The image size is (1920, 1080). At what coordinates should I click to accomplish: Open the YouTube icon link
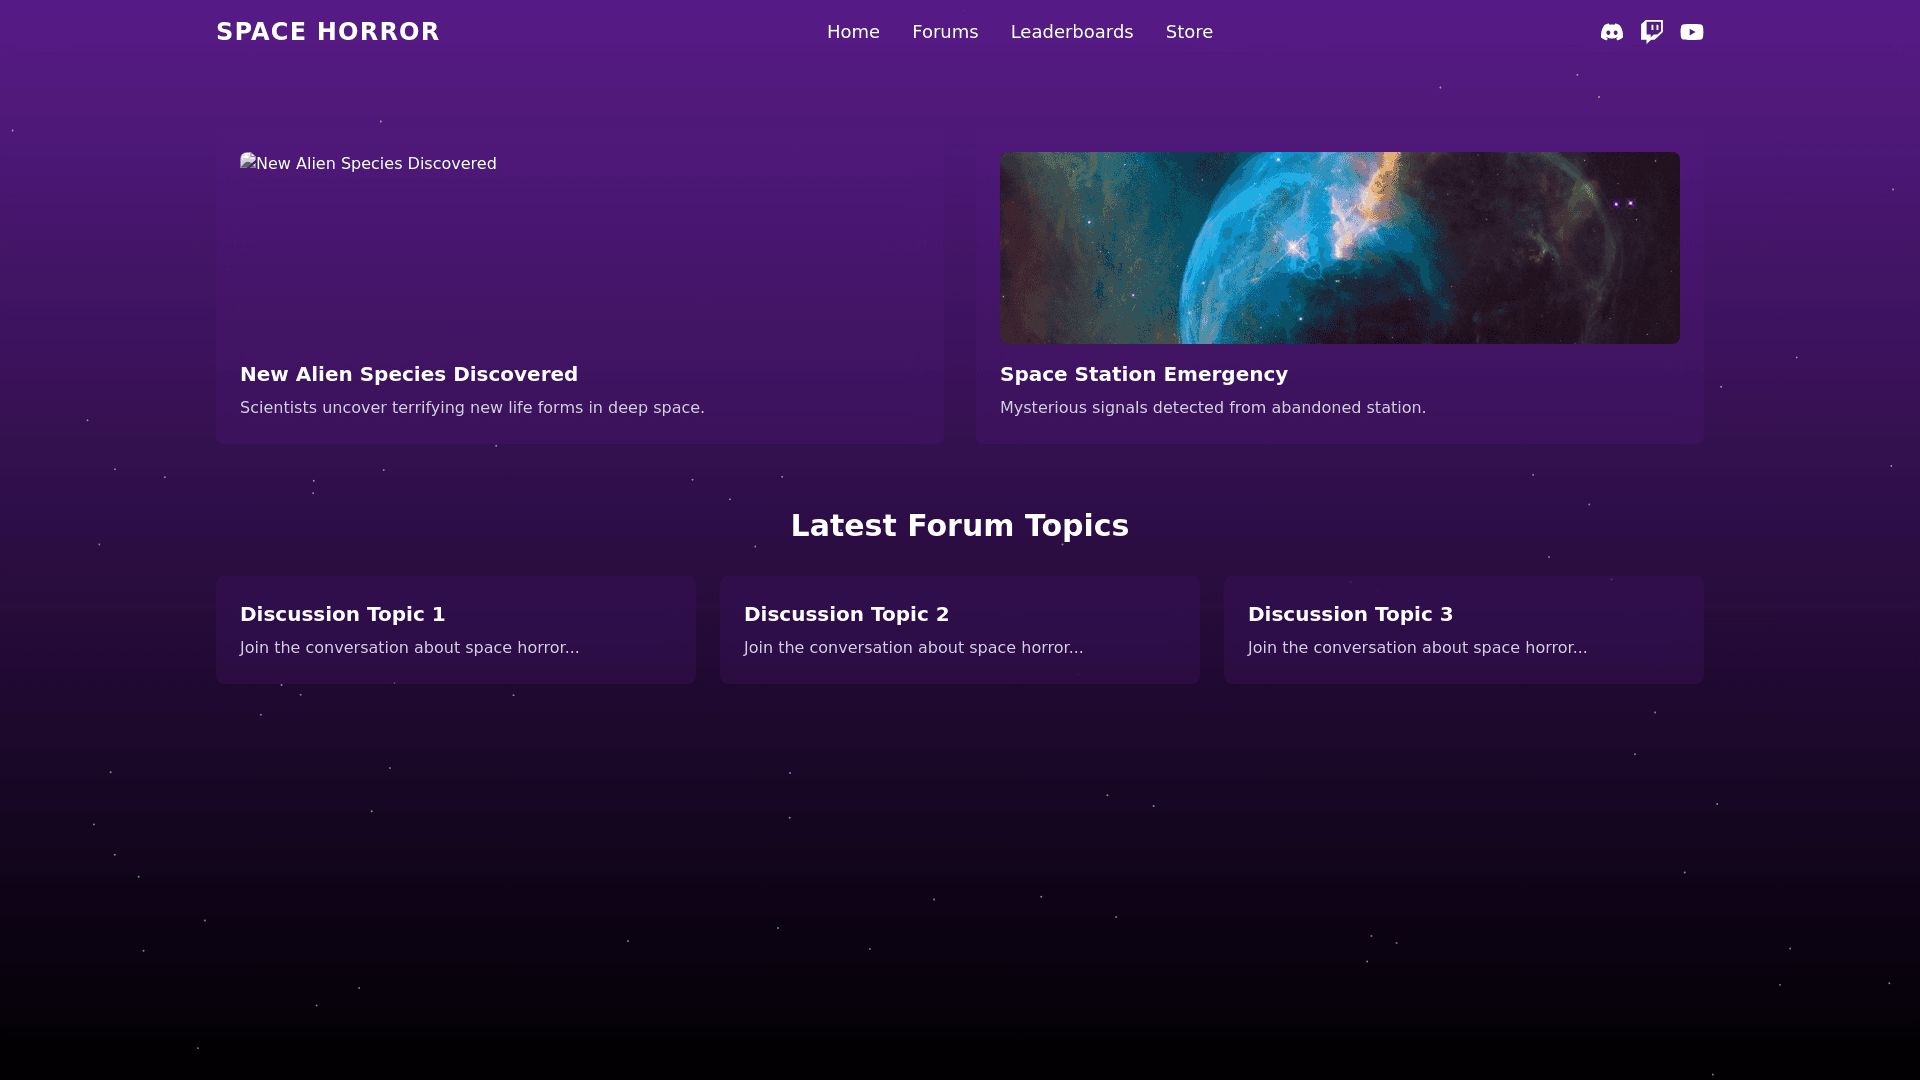[x=1691, y=32]
